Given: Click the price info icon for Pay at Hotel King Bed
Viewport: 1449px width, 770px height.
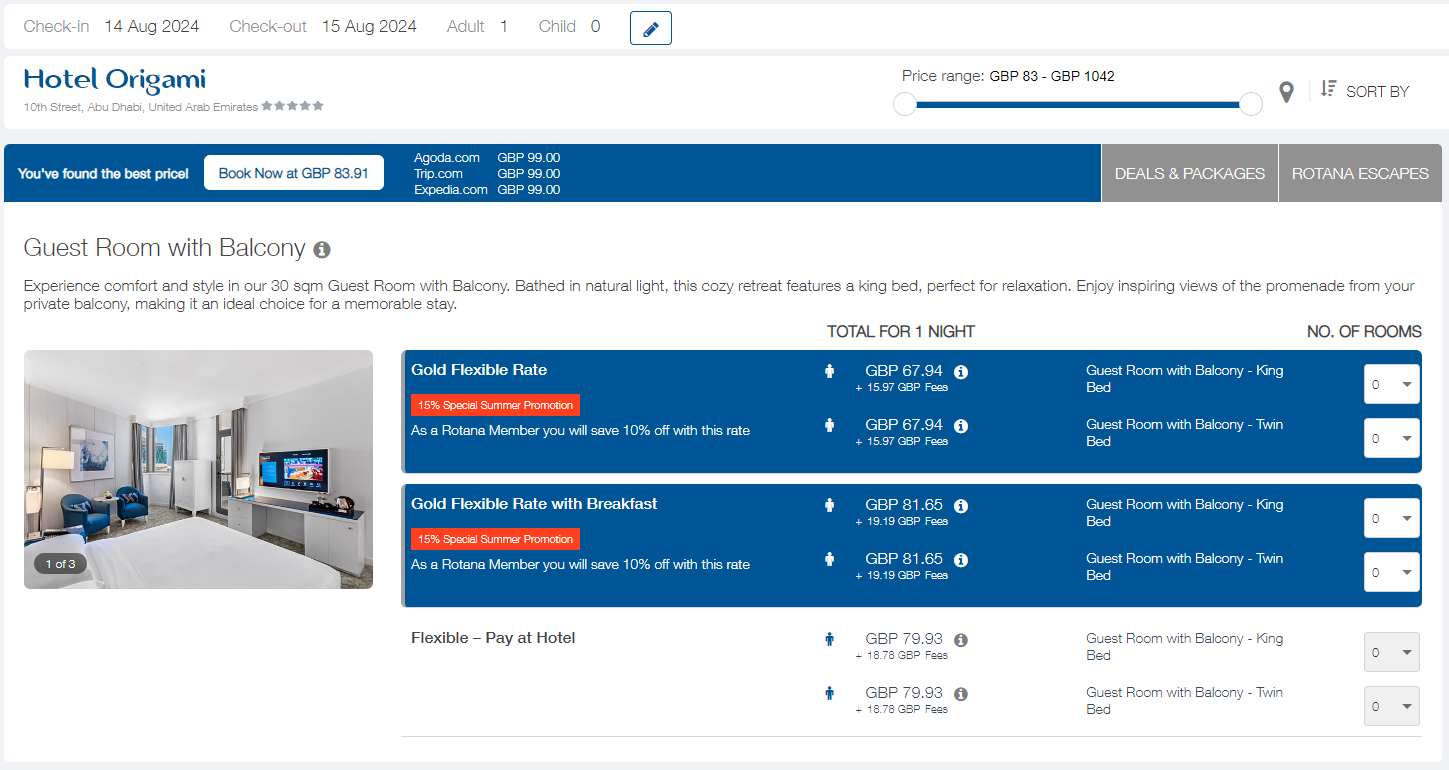Looking at the screenshot, I should pyautogui.click(x=961, y=640).
